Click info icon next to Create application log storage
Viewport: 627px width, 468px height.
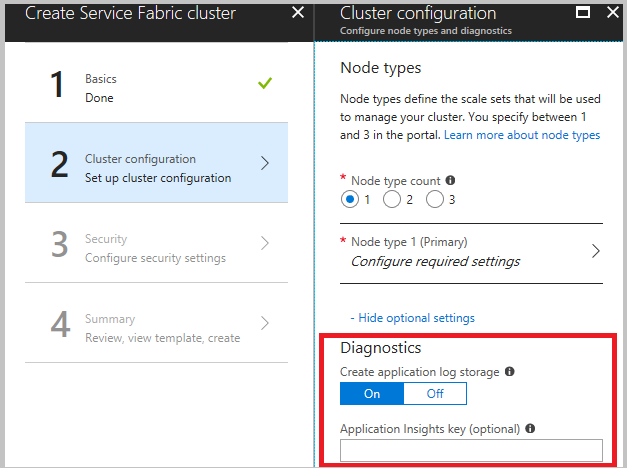[510, 372]
